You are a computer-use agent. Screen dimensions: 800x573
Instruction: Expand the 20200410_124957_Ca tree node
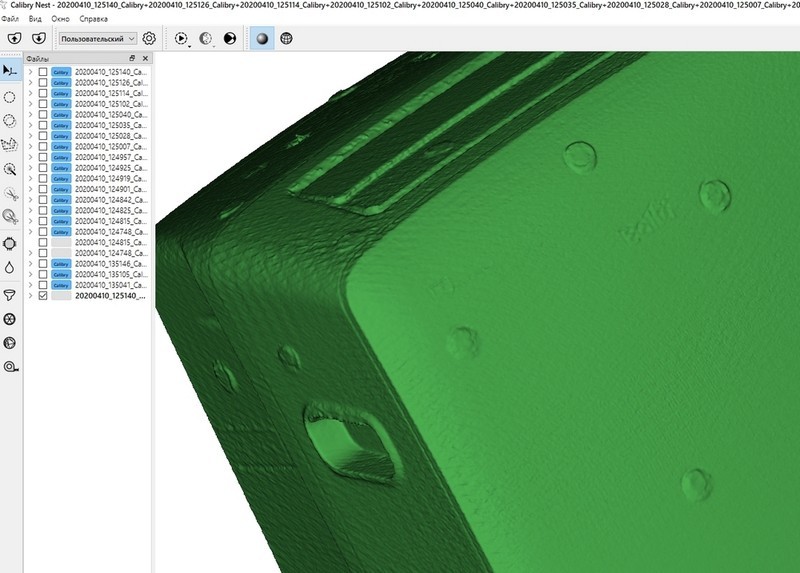pos(30,157)
